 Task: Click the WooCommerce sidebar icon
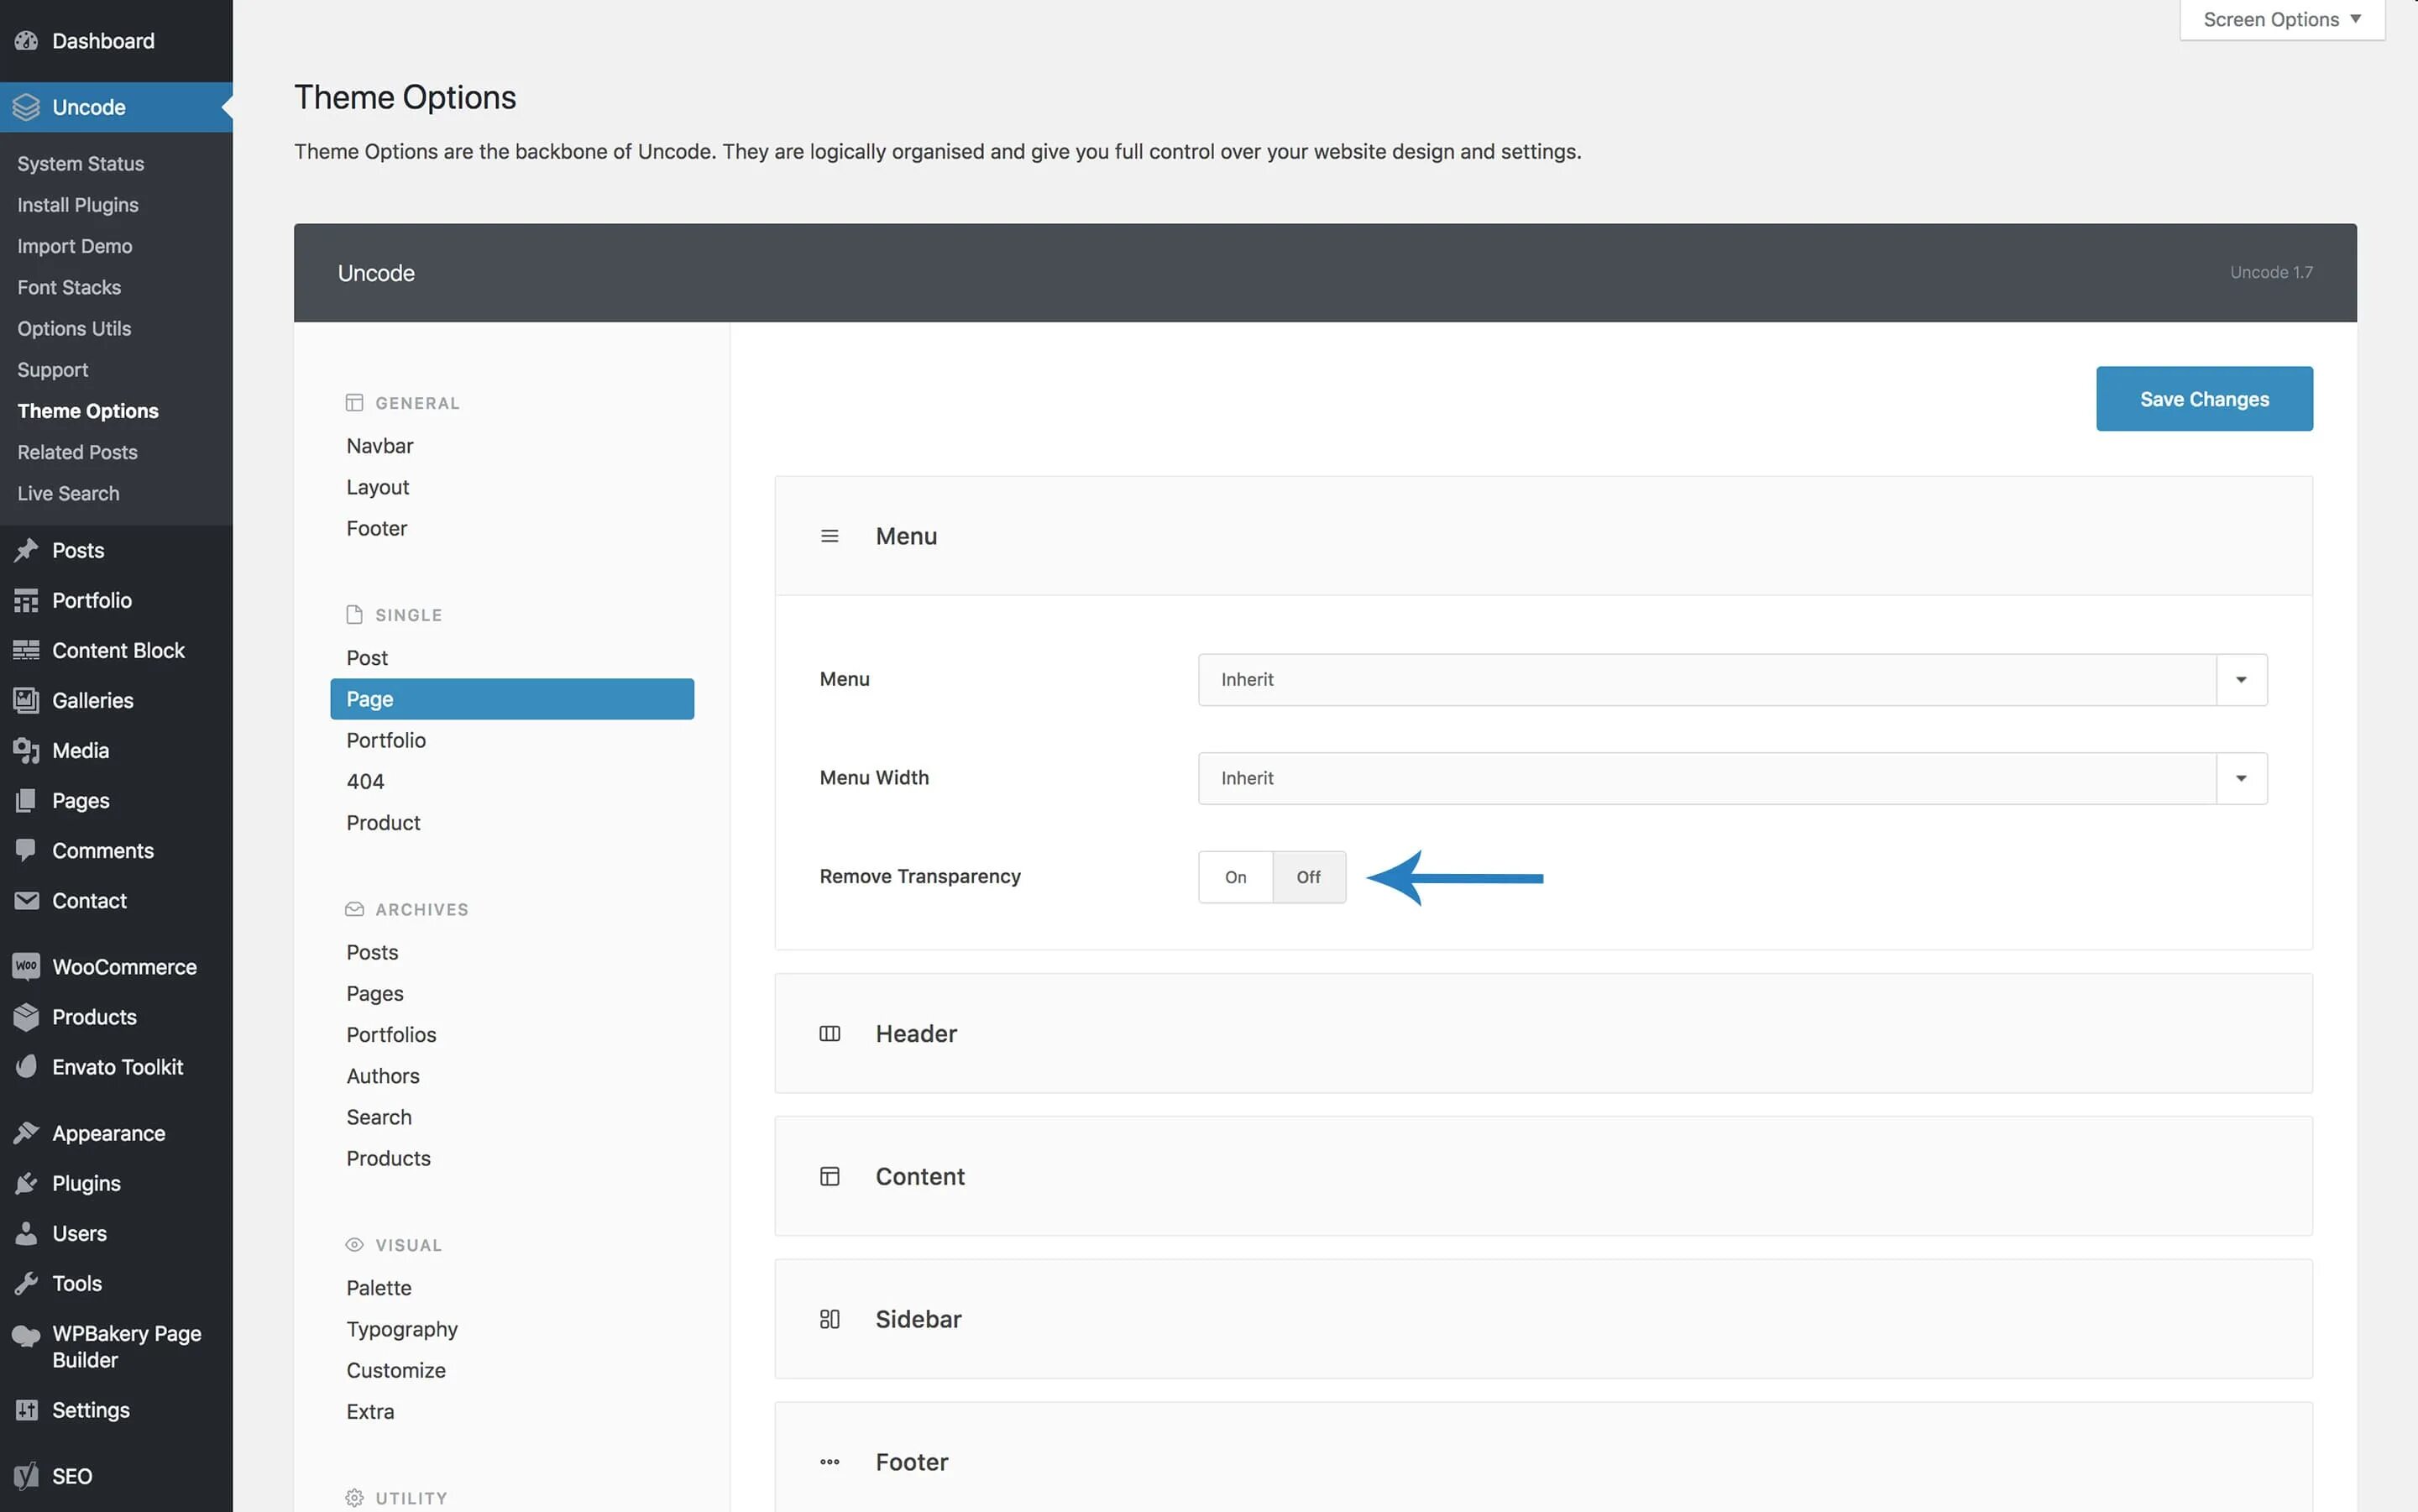27,966
